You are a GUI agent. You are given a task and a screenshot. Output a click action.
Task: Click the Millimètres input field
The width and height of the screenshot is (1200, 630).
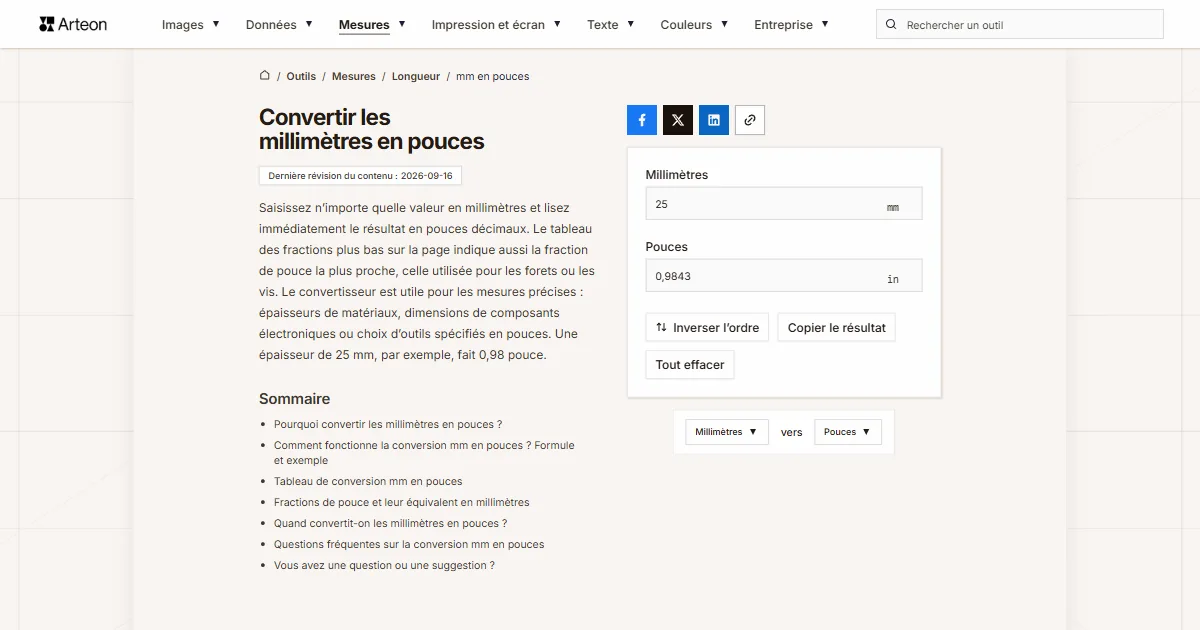click(x=784, y=204)
